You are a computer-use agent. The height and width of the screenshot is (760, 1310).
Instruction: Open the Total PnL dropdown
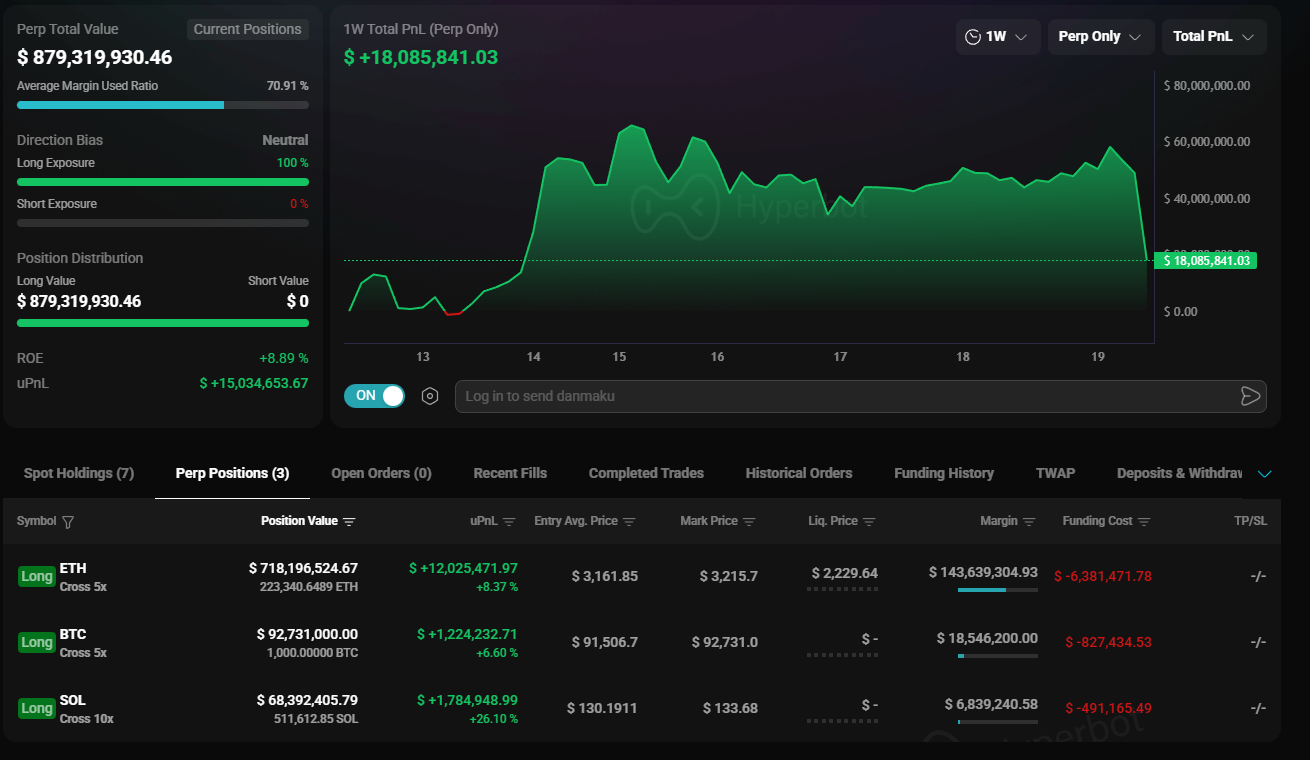click(1213, 37)
